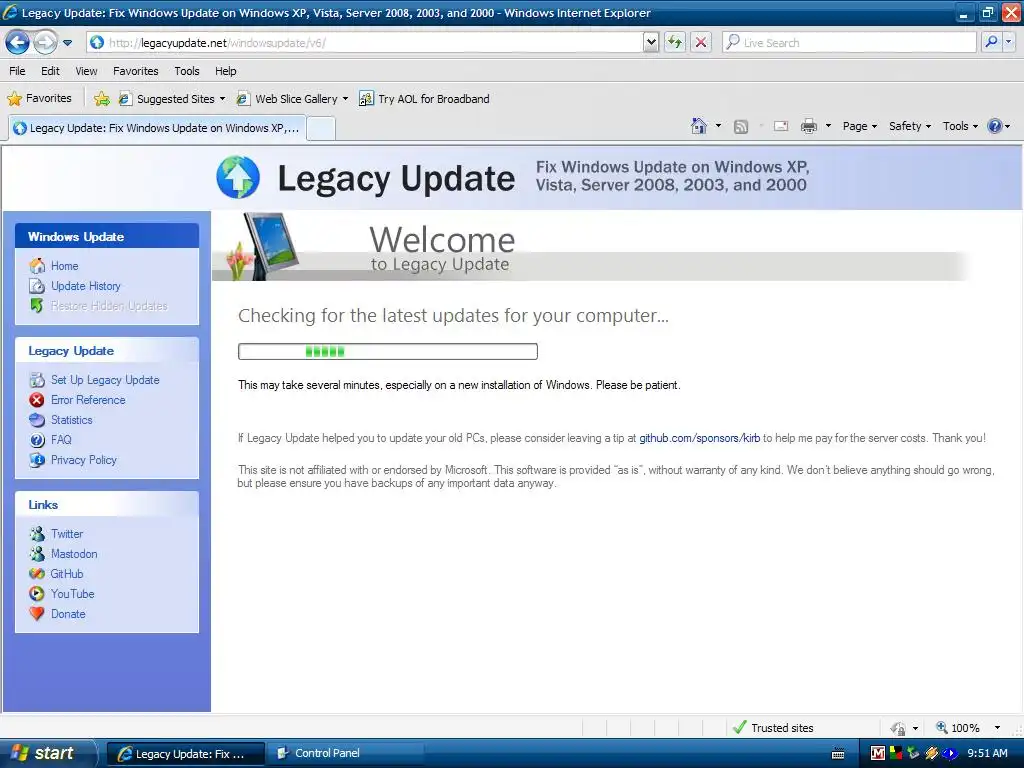Open the Tools command bar menu
Image resolution: width=1024 pixels, height=768 pixels.
click(960, 126)
